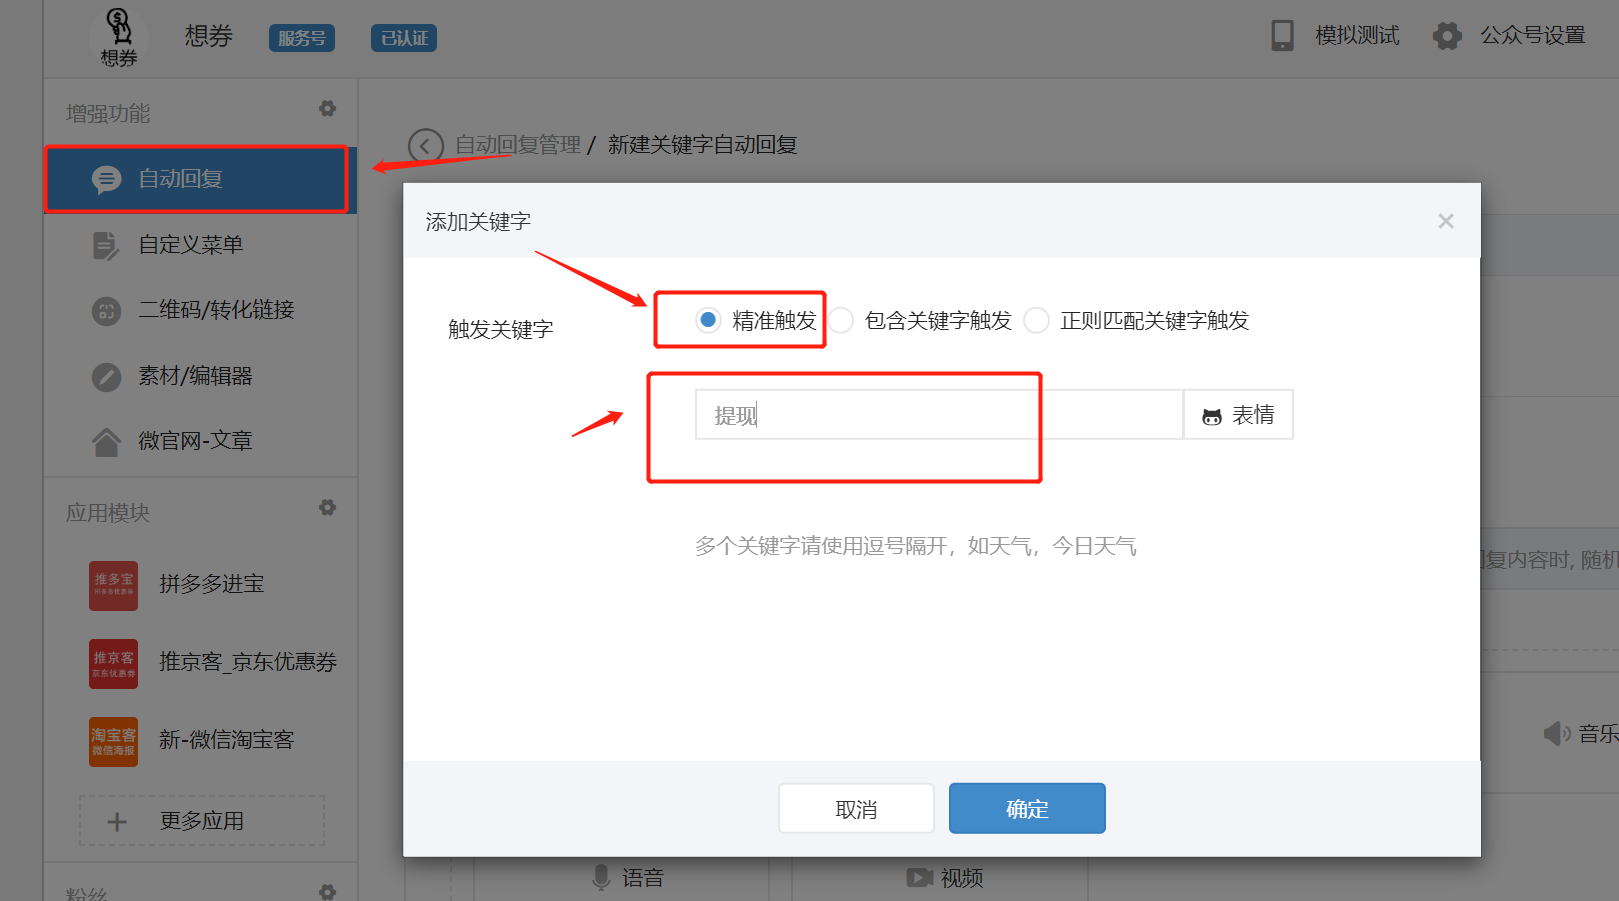This screenshot has width=1619, height=901.
Task: Click the 自动回复 chat bubble icon
Action: tap(106, 179)
